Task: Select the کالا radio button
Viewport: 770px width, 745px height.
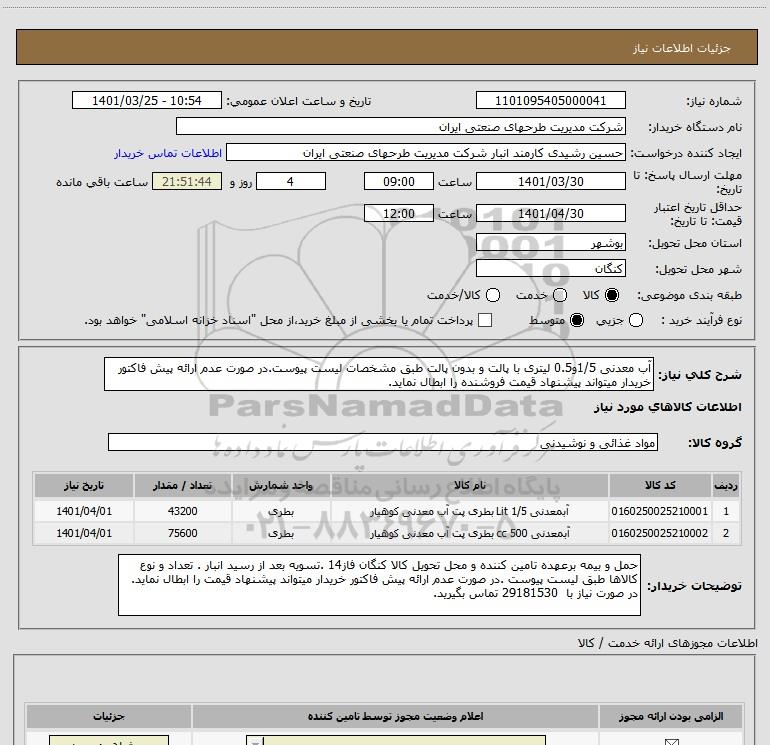Action: (x=612, y=295)
